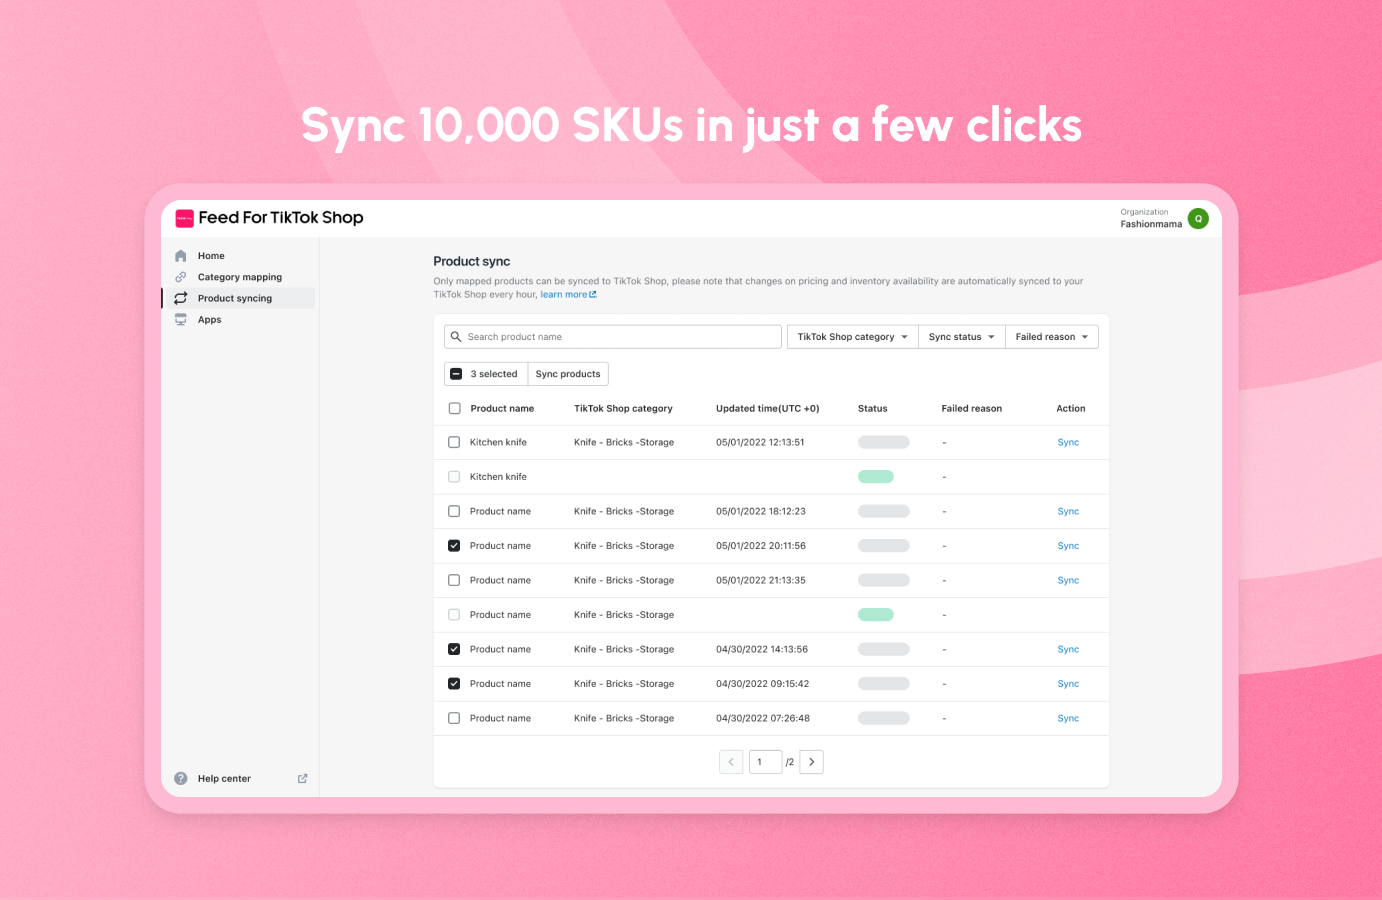Select Product syncing menu item
This screenshot has width=1382, height=900.
pyautogui.click(x=235, y=298)
